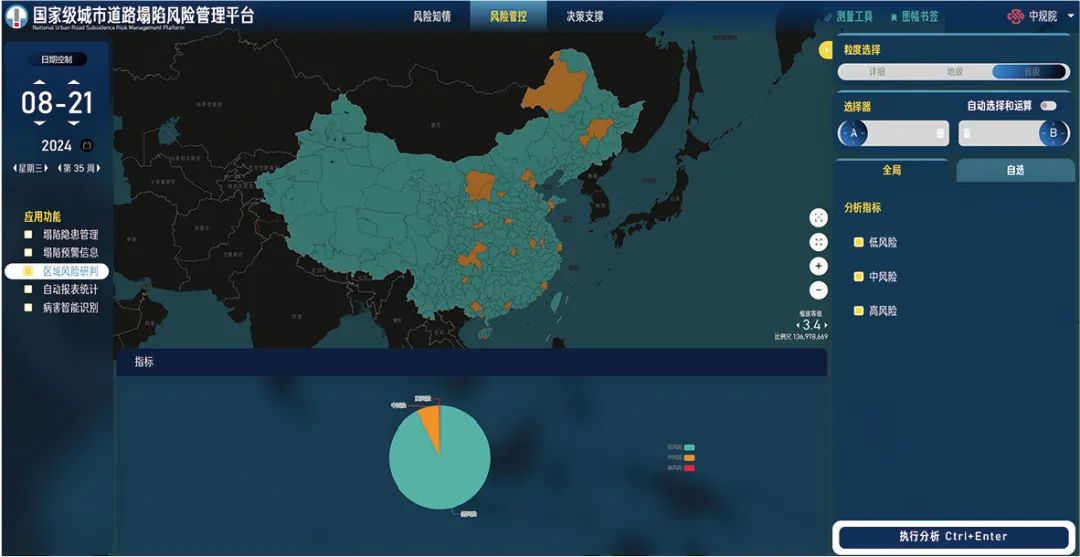Check the 高风险 indicator checkbox
1080x557 pixels.
click(858, 311)
